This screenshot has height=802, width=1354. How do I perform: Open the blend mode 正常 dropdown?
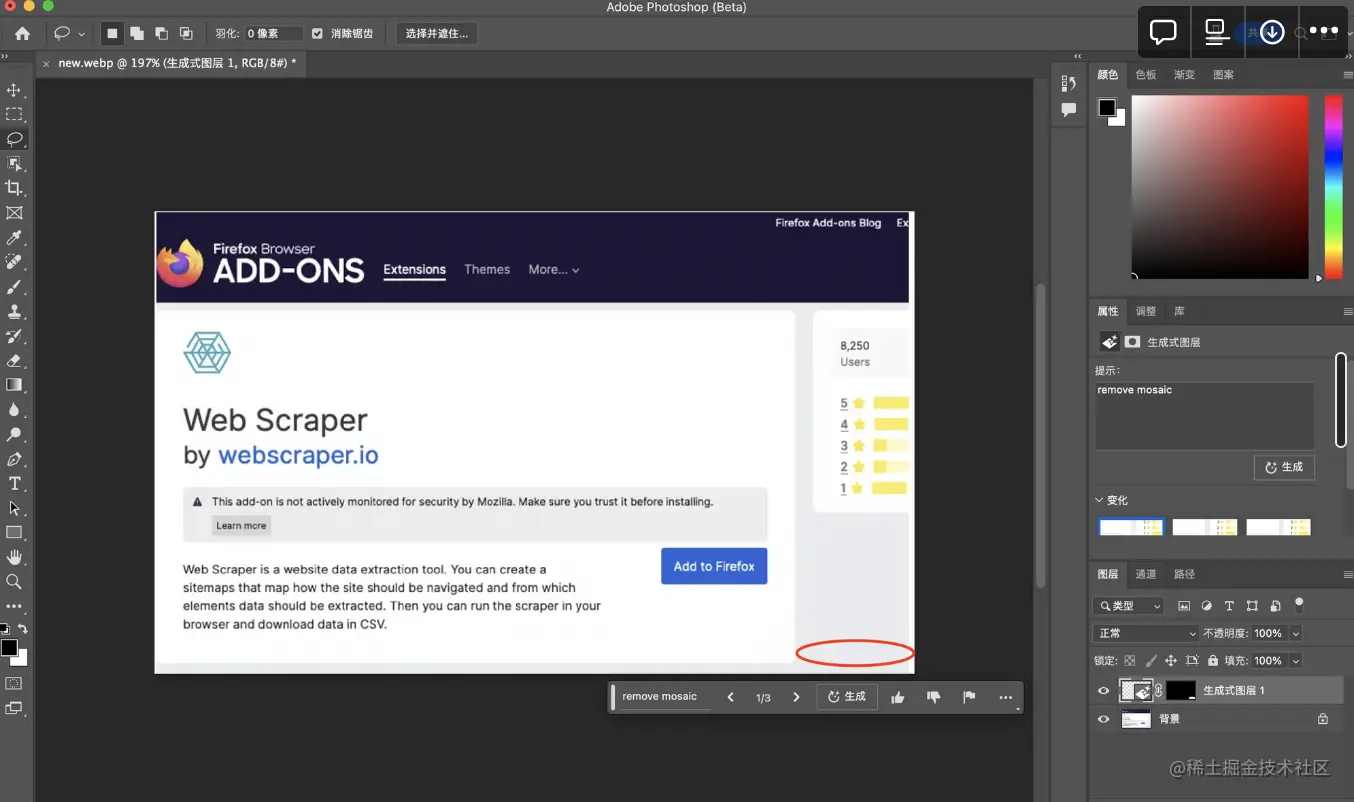pyautogui.click(x=1145, y=633)
